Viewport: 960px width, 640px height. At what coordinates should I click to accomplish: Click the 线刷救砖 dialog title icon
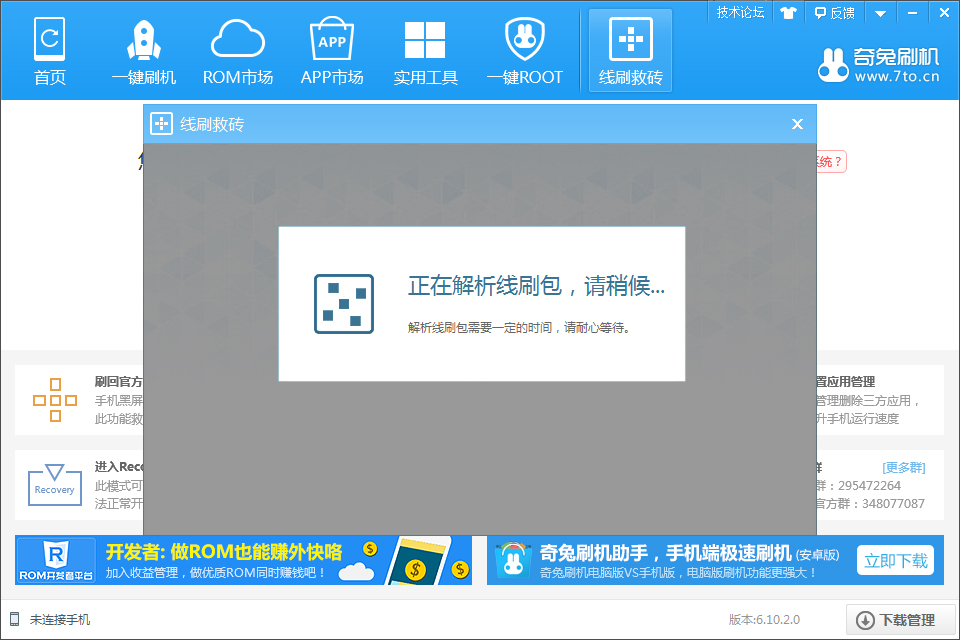pyautogui.click(x=162, y=124)
